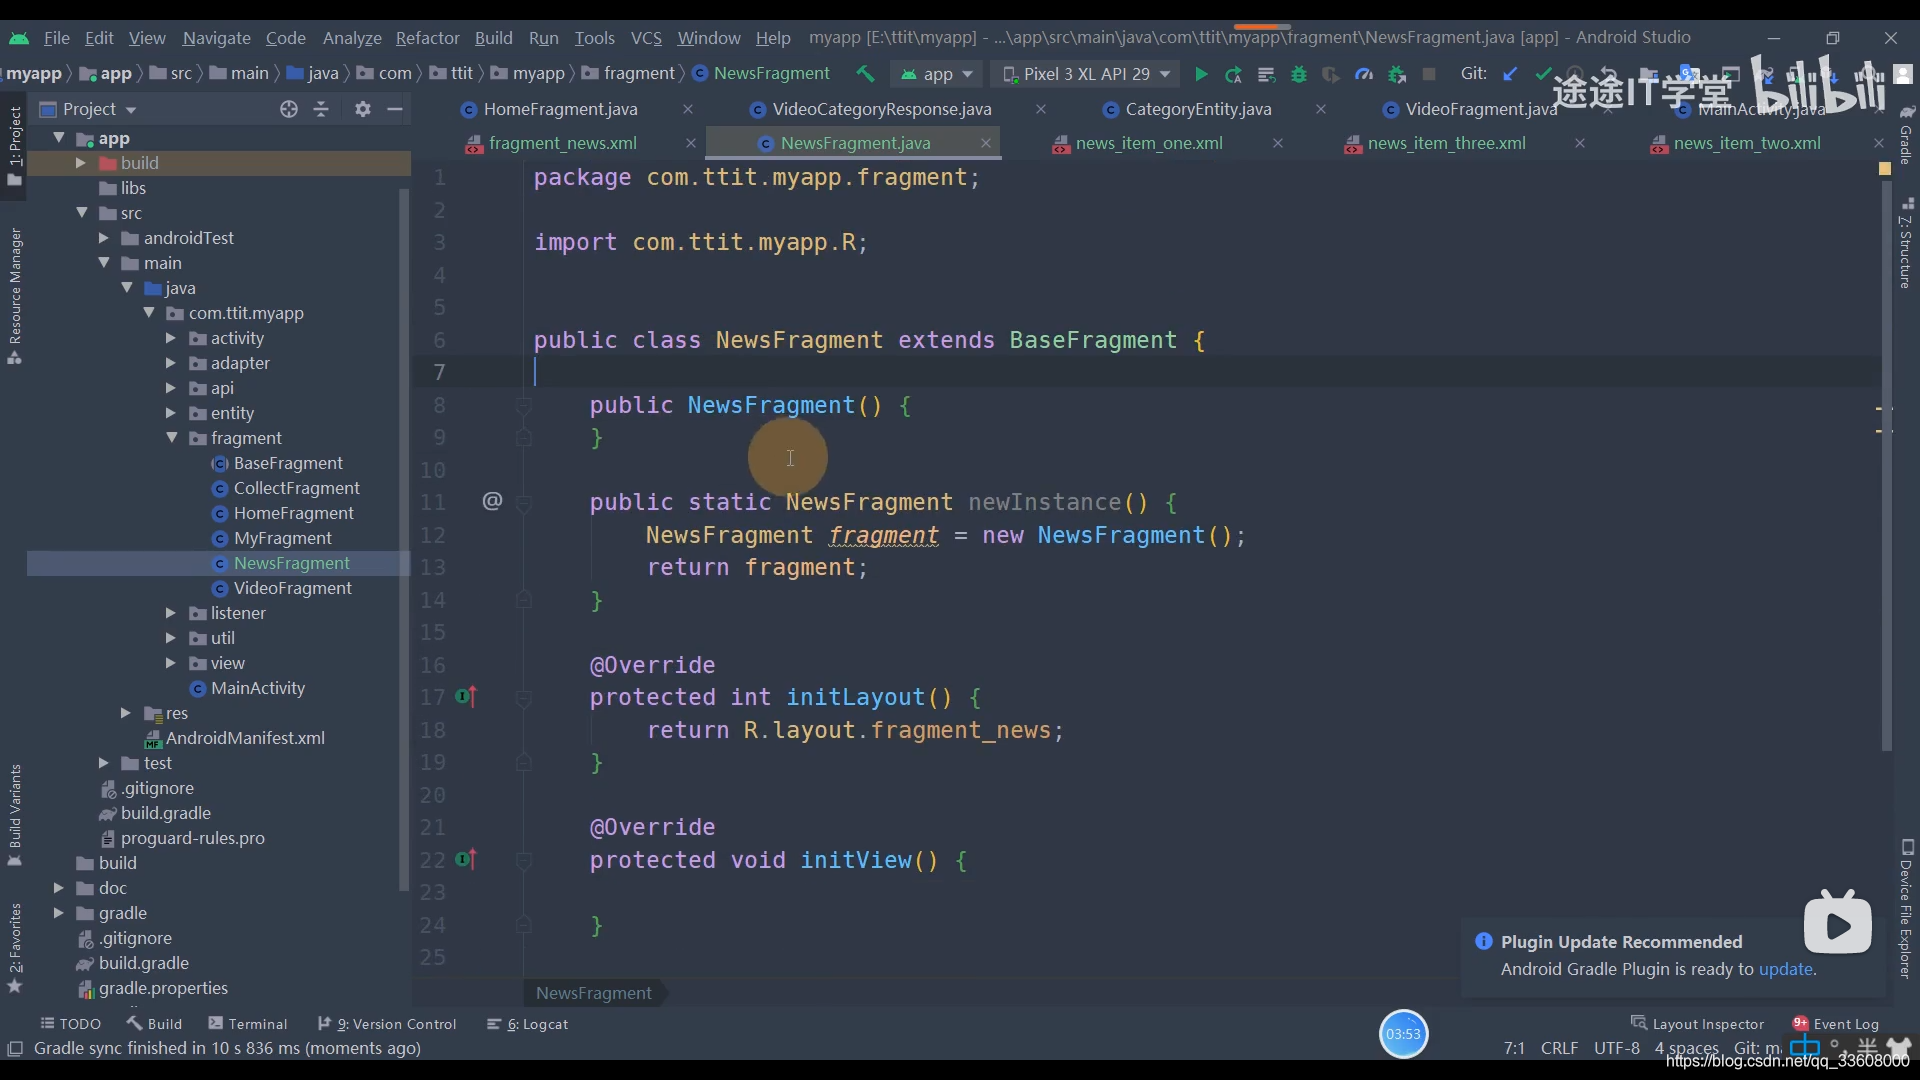Expand the adapter package folder
Screen dimensions: 1920x1080
click(x=171, y=363)
